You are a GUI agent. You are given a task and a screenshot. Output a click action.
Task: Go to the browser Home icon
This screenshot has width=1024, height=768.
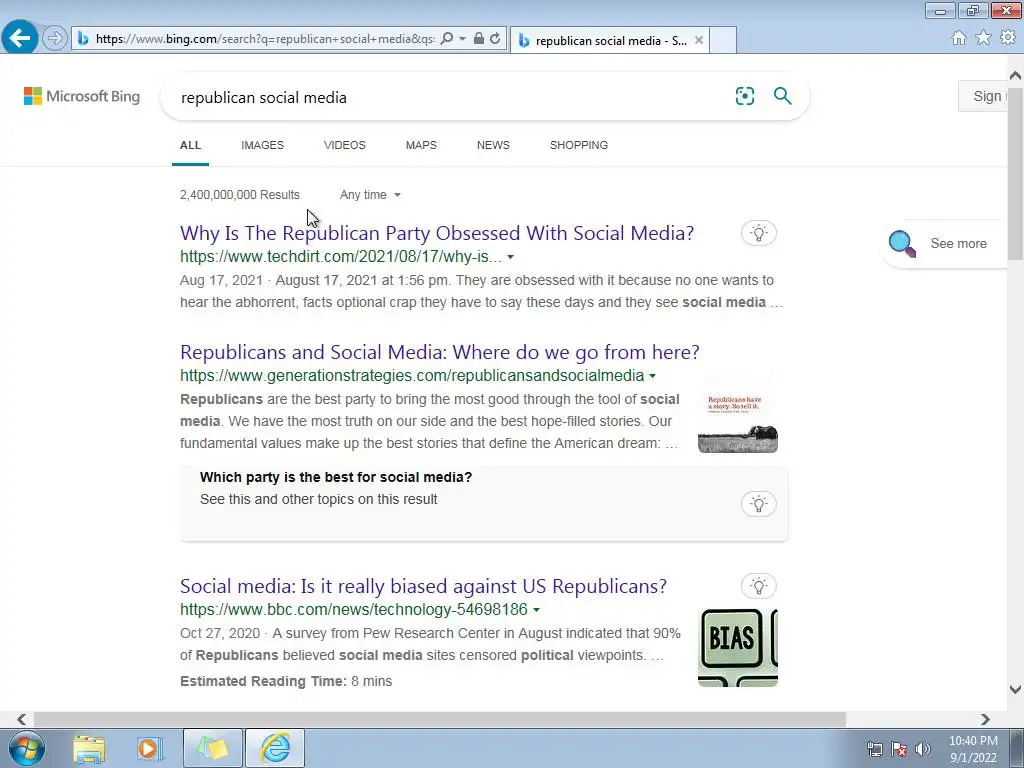point(959,38)
